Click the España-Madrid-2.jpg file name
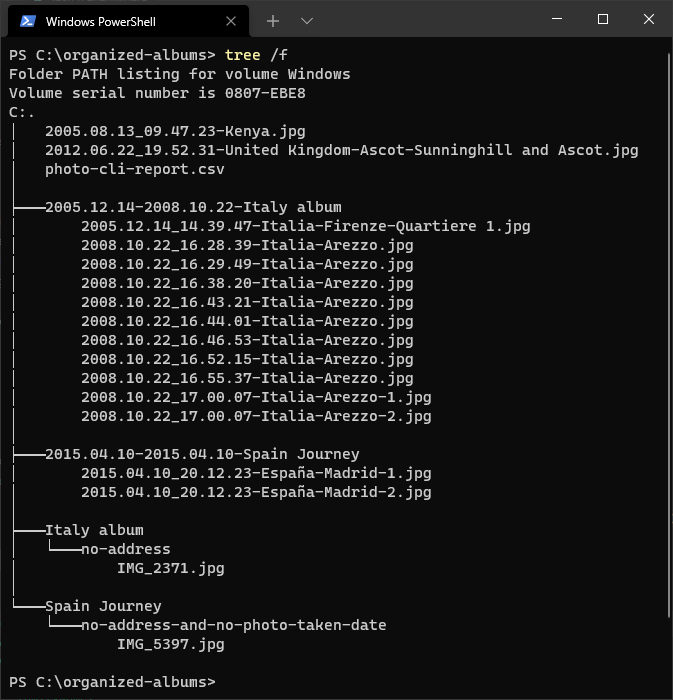The height and width of the screenshot is (700, 673). [x=256, y=492]
